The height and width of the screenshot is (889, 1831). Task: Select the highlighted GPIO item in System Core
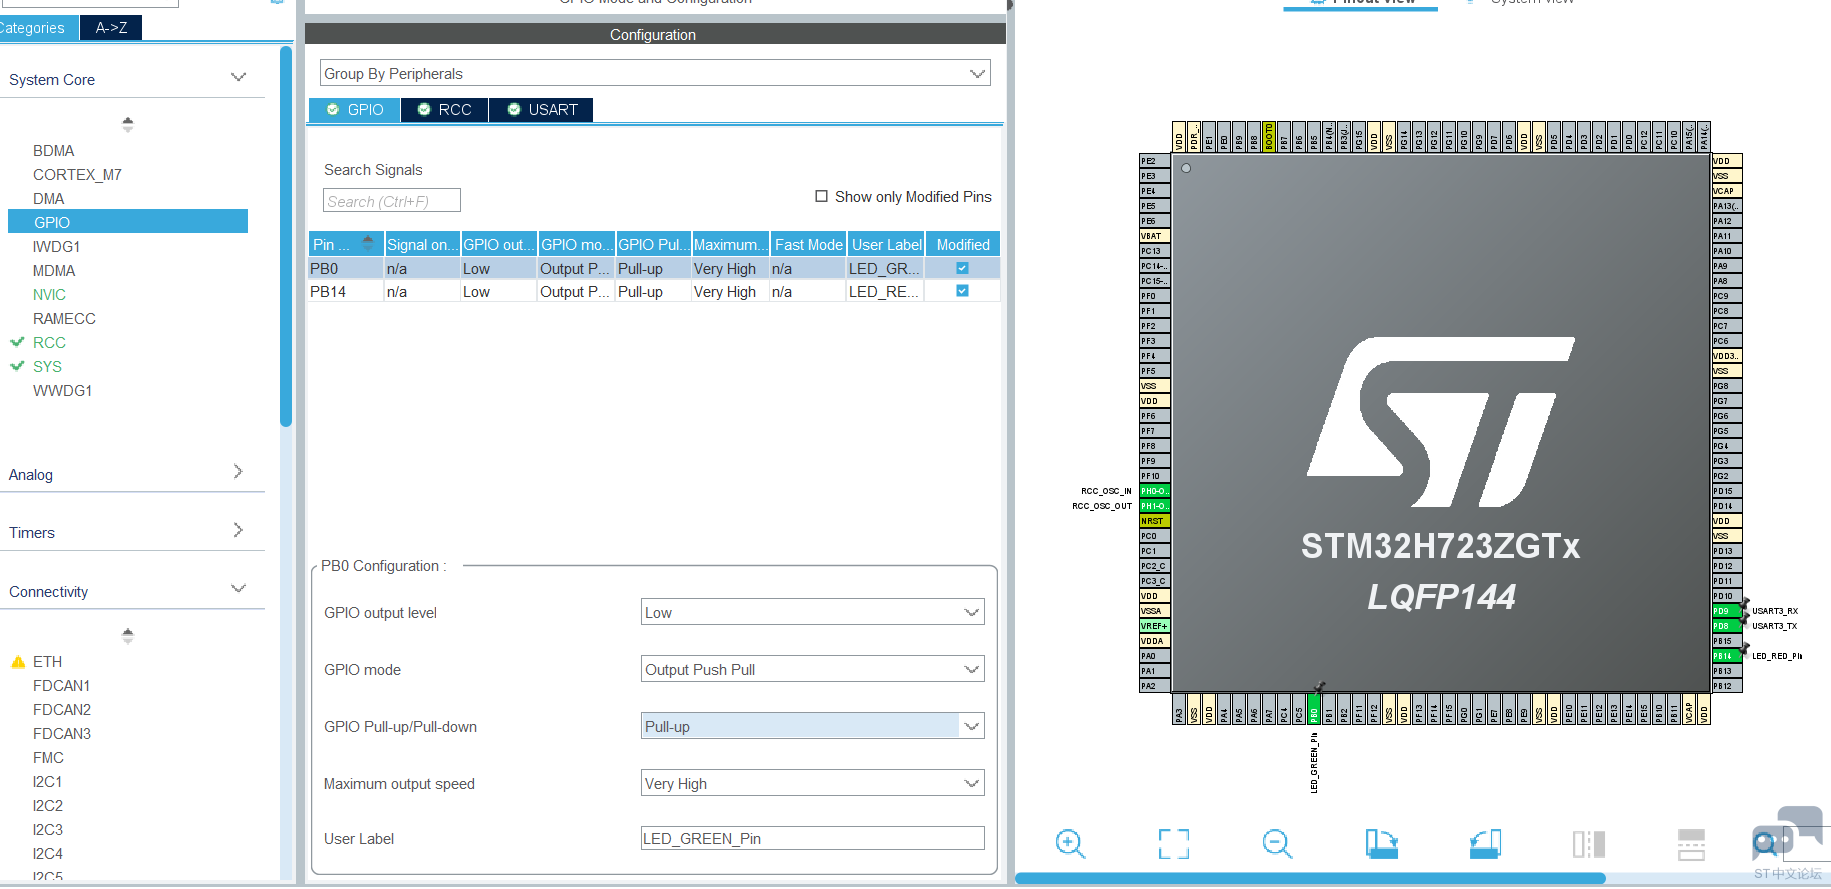pos(128,222)
